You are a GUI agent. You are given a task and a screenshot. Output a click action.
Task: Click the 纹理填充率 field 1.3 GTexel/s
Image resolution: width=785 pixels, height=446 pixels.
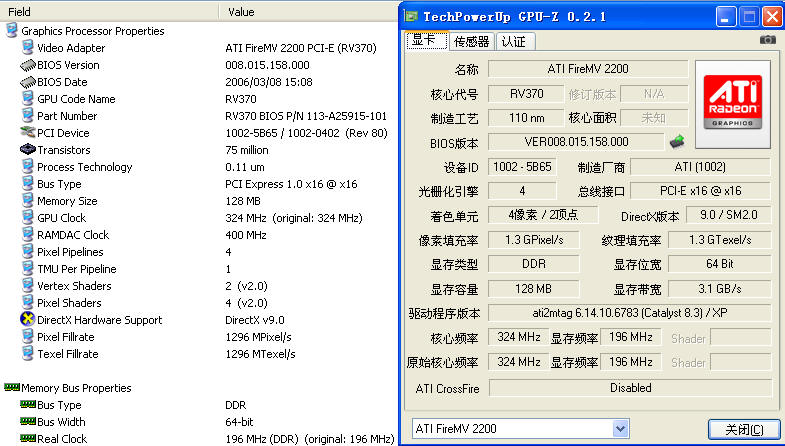pos(719,240)
